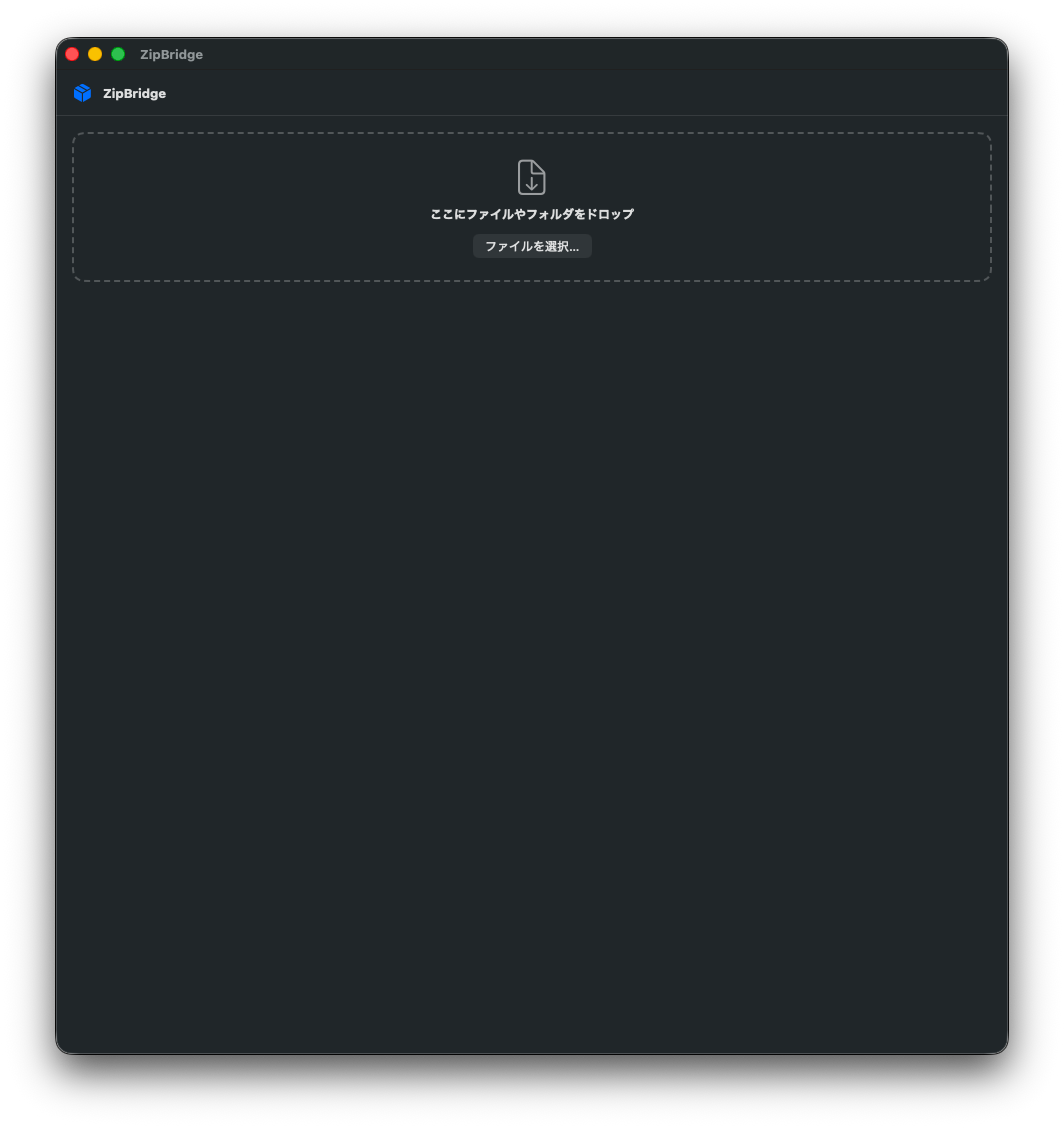Click empty space in the title bar
The image size is (1064, 1128).
(576, 54)
